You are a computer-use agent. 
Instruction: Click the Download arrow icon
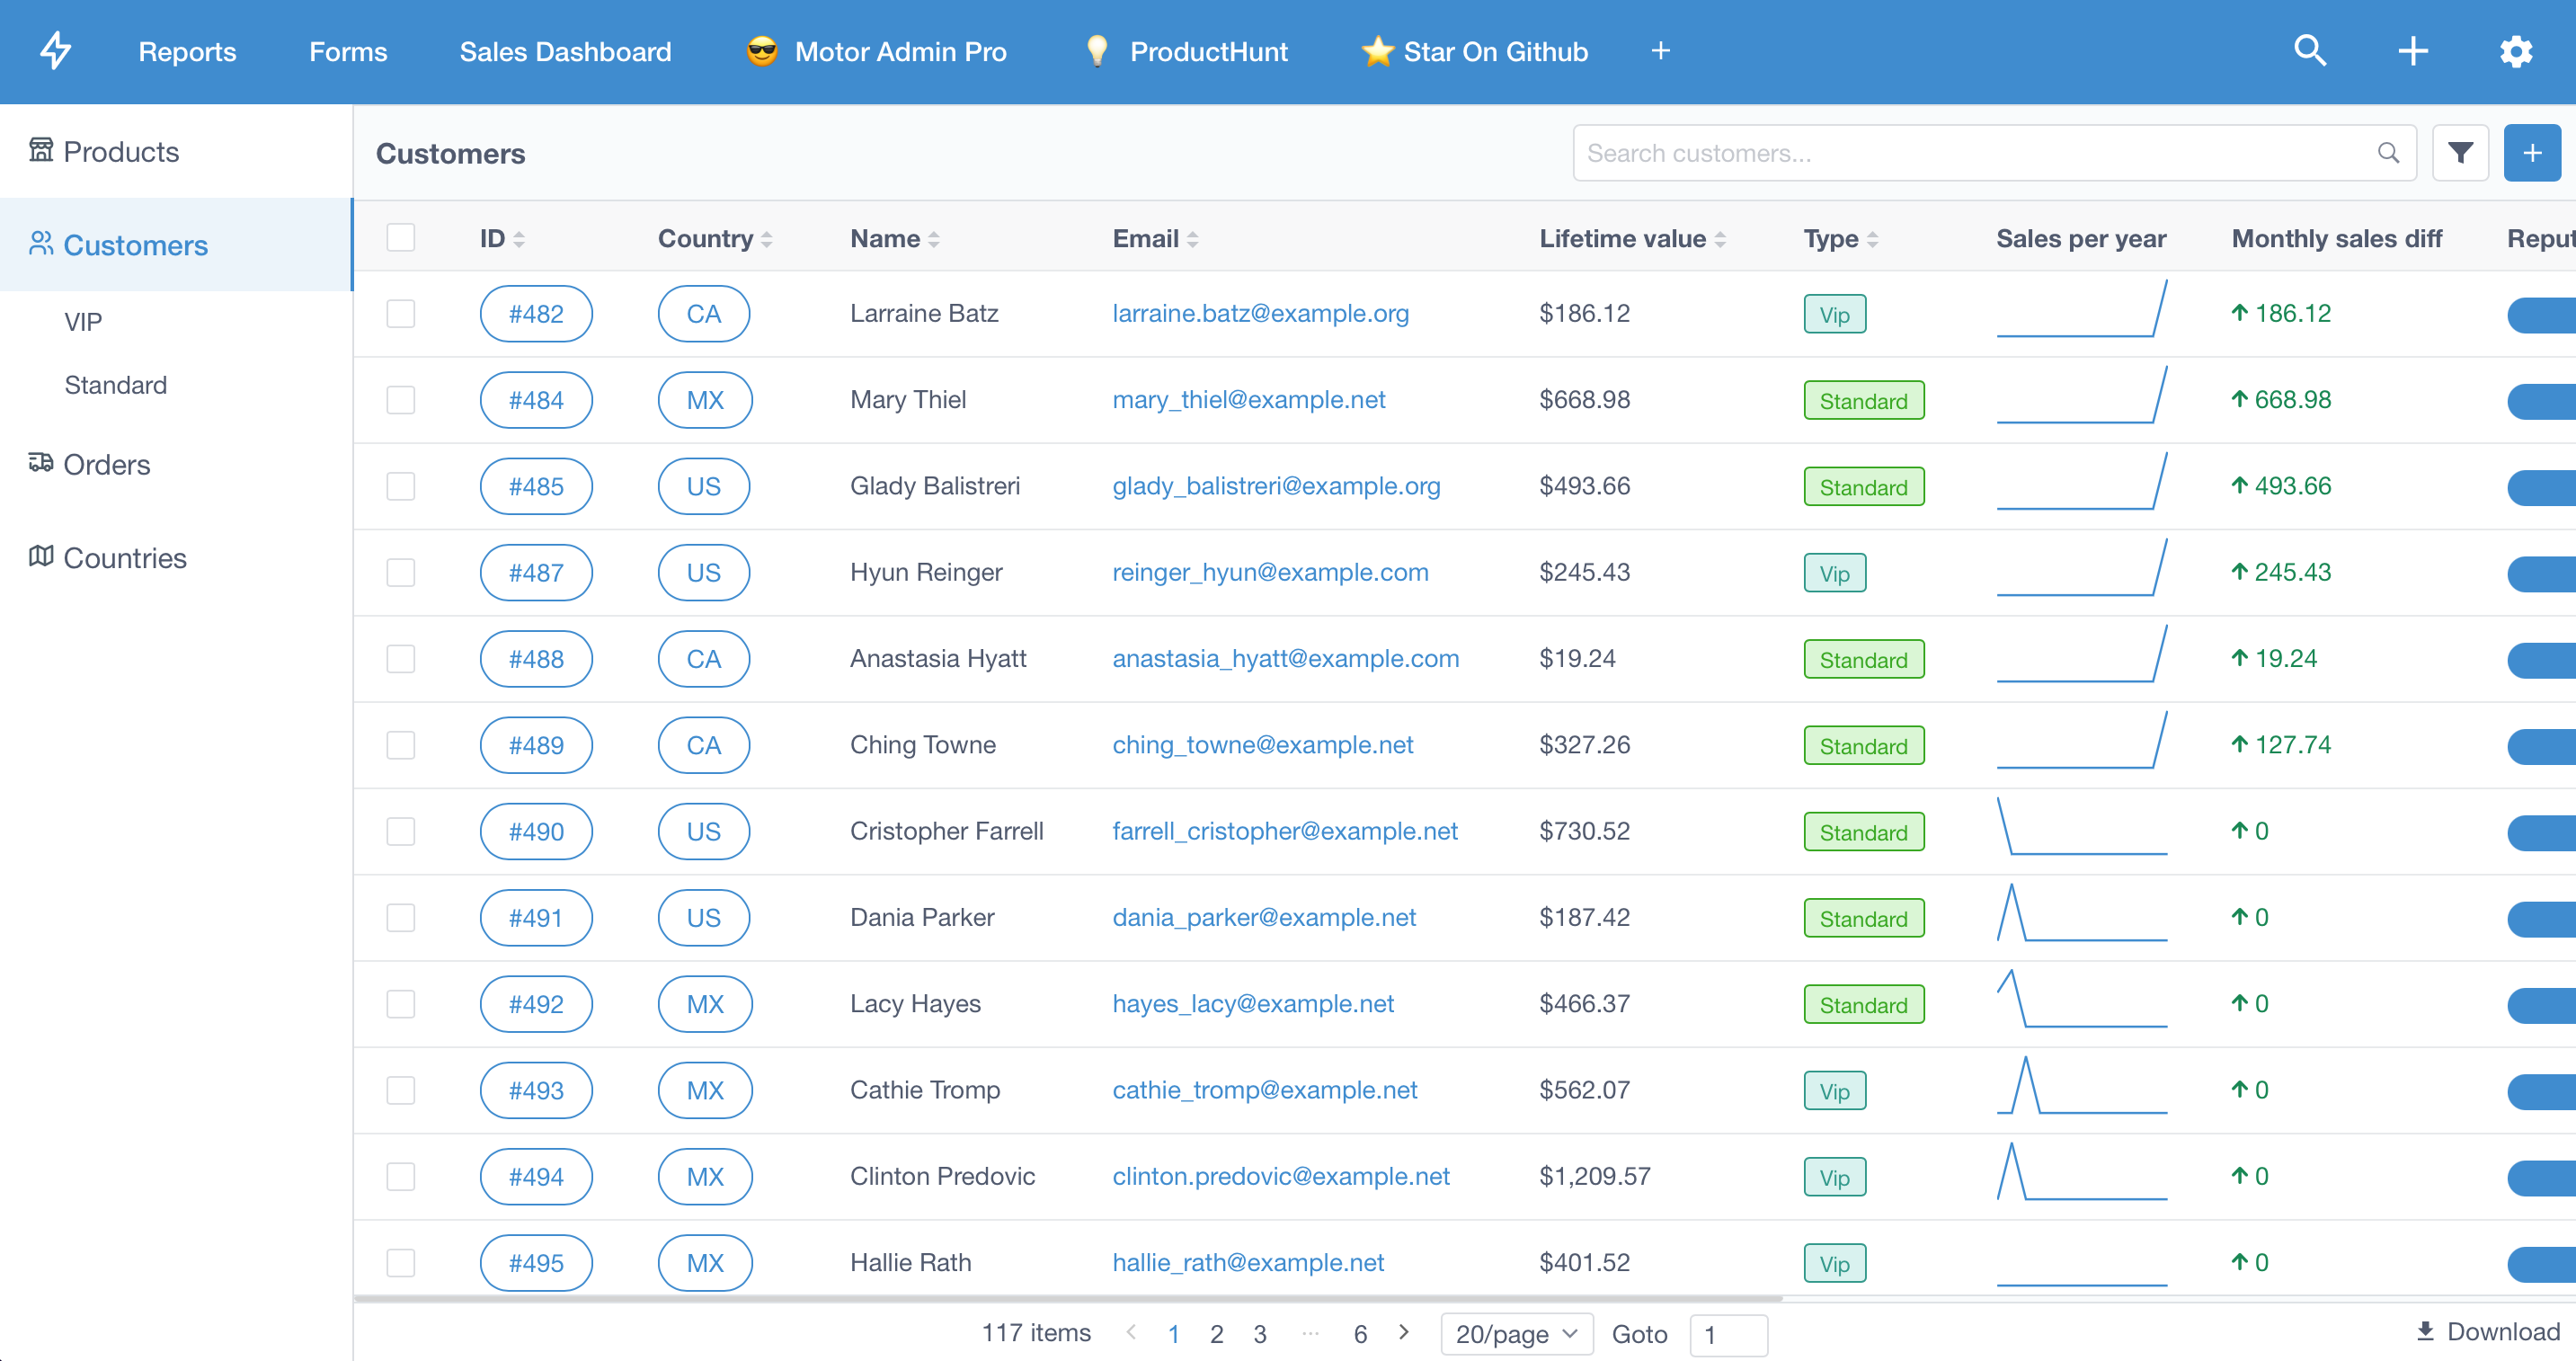2425,1331
